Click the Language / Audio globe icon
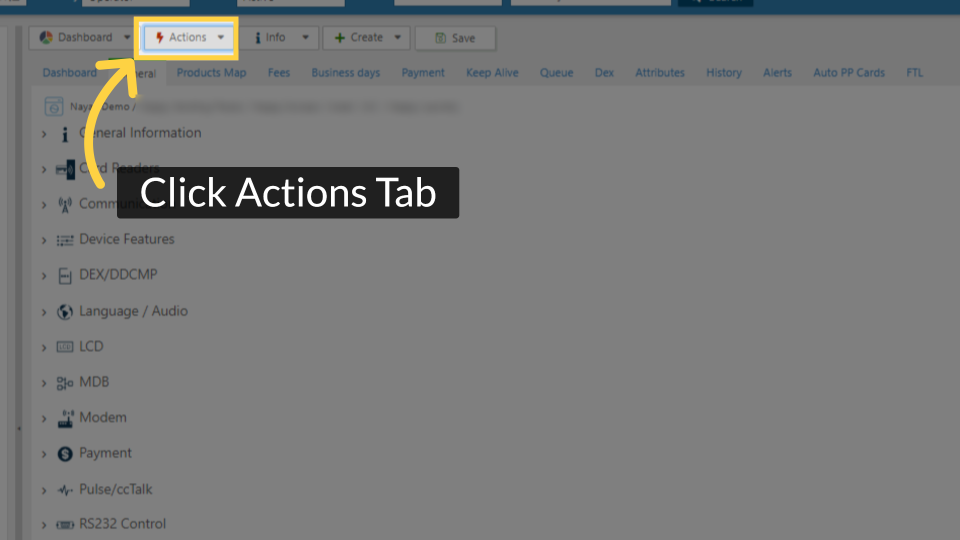 tap(65, 312)
